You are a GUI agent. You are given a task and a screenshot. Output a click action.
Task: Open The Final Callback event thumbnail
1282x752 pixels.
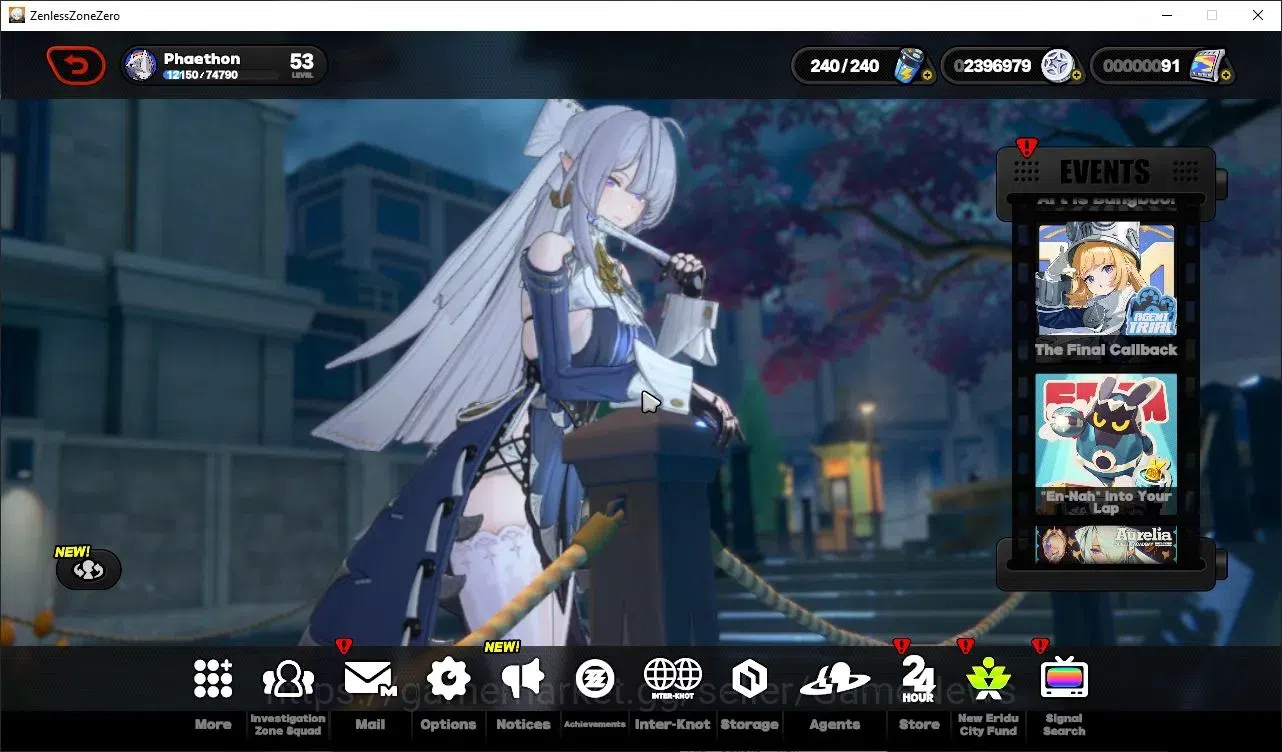click(1106, 280)
